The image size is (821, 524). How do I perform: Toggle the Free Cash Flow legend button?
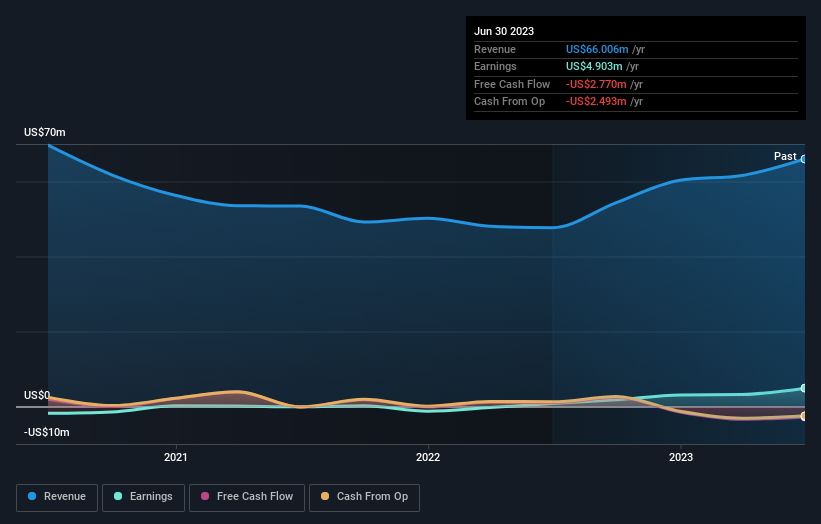(247, 497)
